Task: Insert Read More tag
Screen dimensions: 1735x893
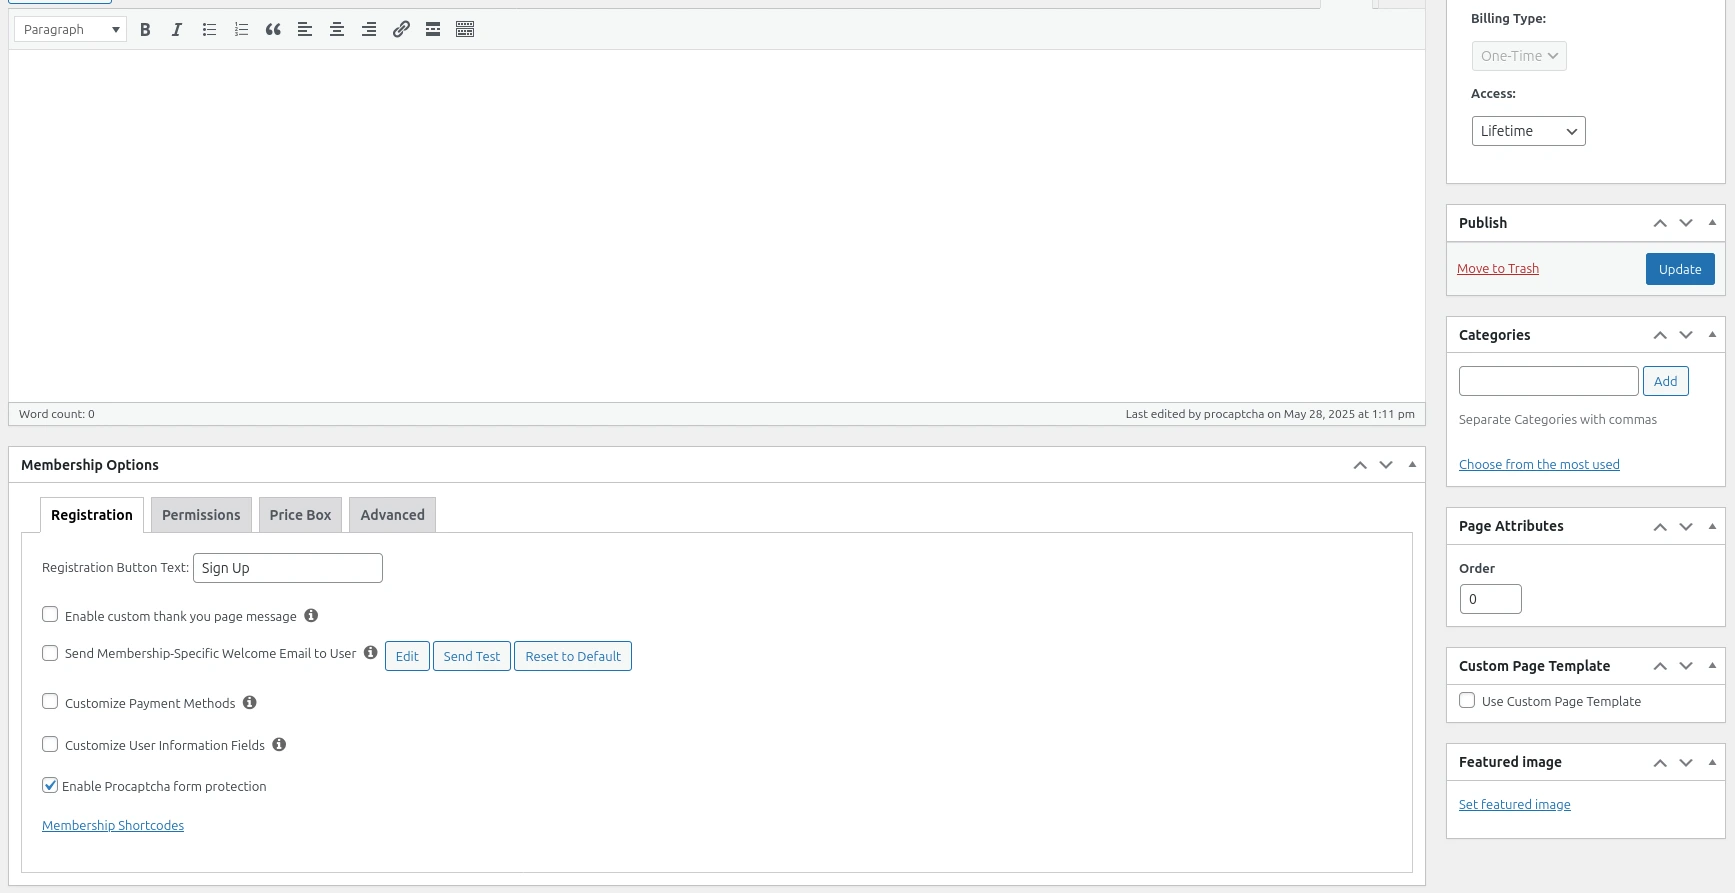Action: point(433,30)
